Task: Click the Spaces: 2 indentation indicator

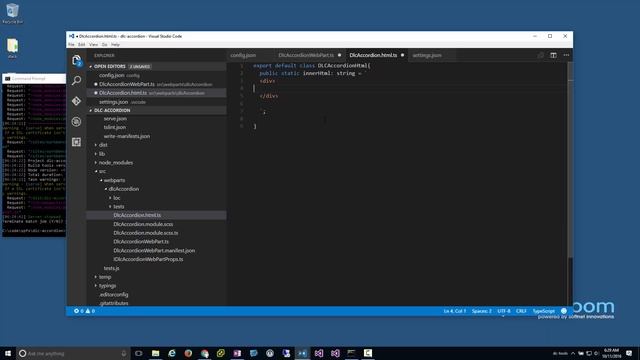Action: coord(482,311)
